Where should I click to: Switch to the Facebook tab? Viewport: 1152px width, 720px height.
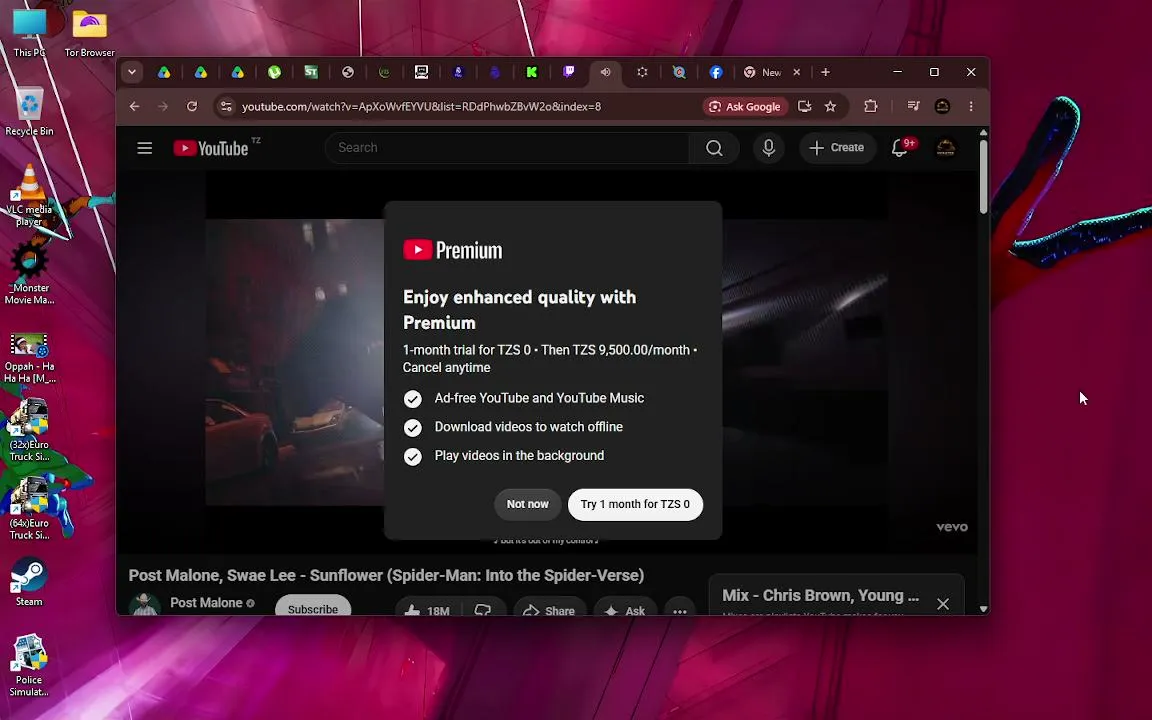pyautogui.click(x=716, y=72)
